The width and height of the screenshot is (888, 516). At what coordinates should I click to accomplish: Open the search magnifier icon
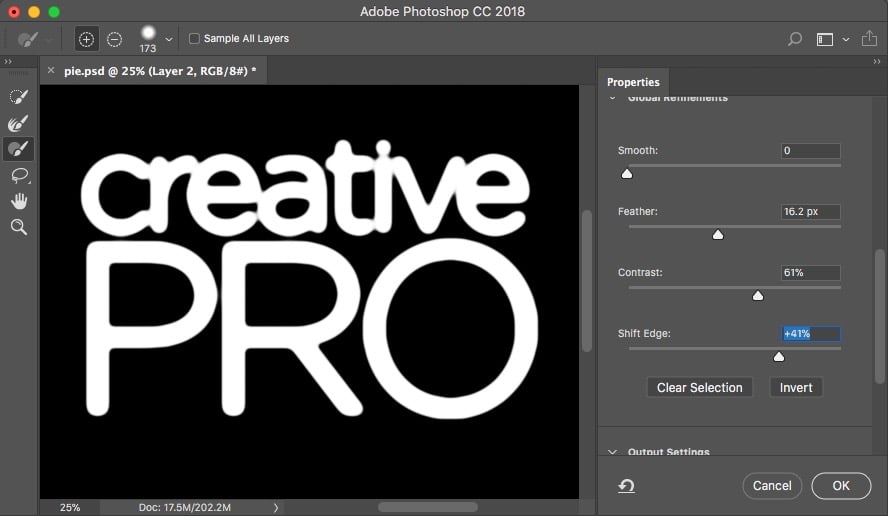pyautogui.click(x=795, y=39)
